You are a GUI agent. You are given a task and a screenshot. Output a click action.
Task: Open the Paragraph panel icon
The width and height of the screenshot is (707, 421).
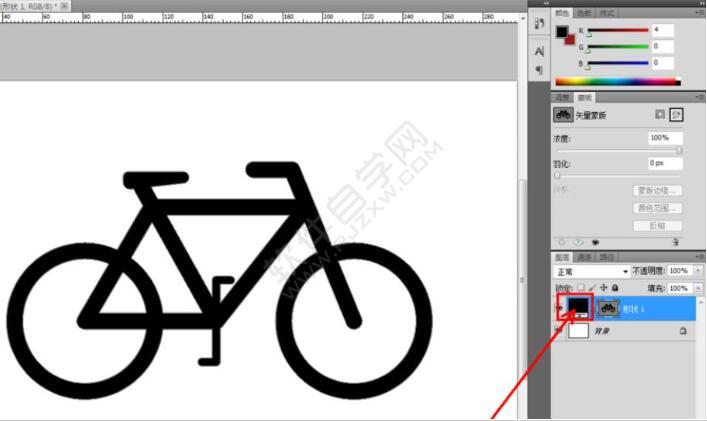click(539, 70)
